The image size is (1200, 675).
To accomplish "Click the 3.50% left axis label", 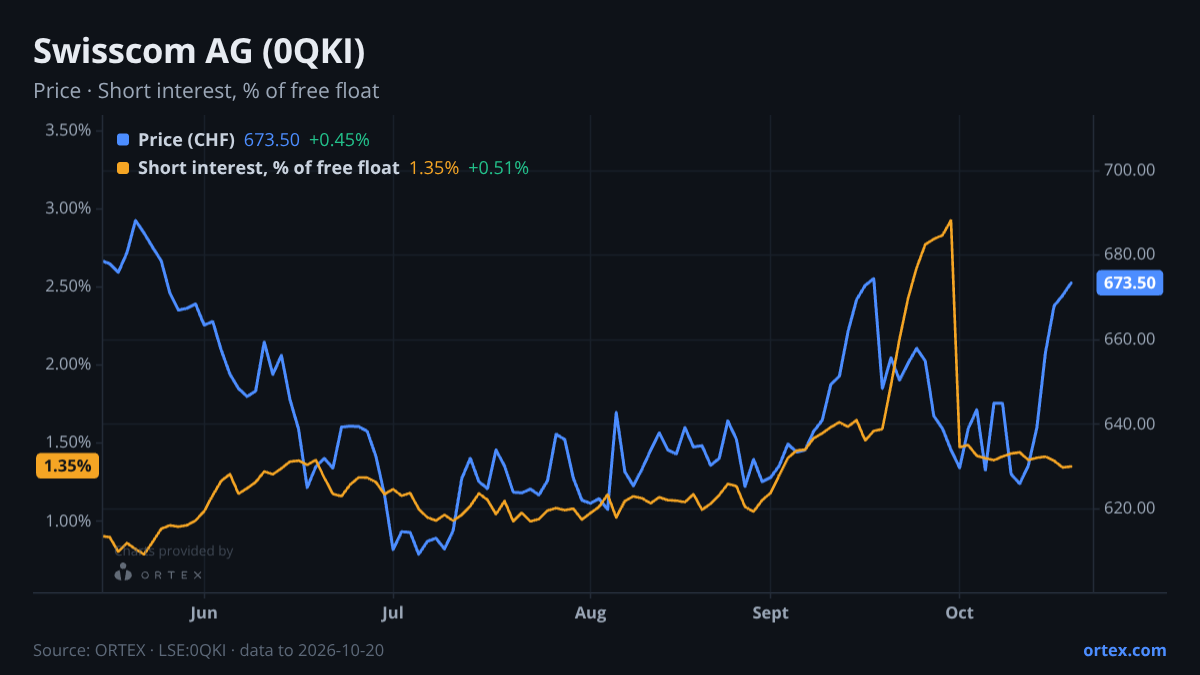I will tap(68, 130).
